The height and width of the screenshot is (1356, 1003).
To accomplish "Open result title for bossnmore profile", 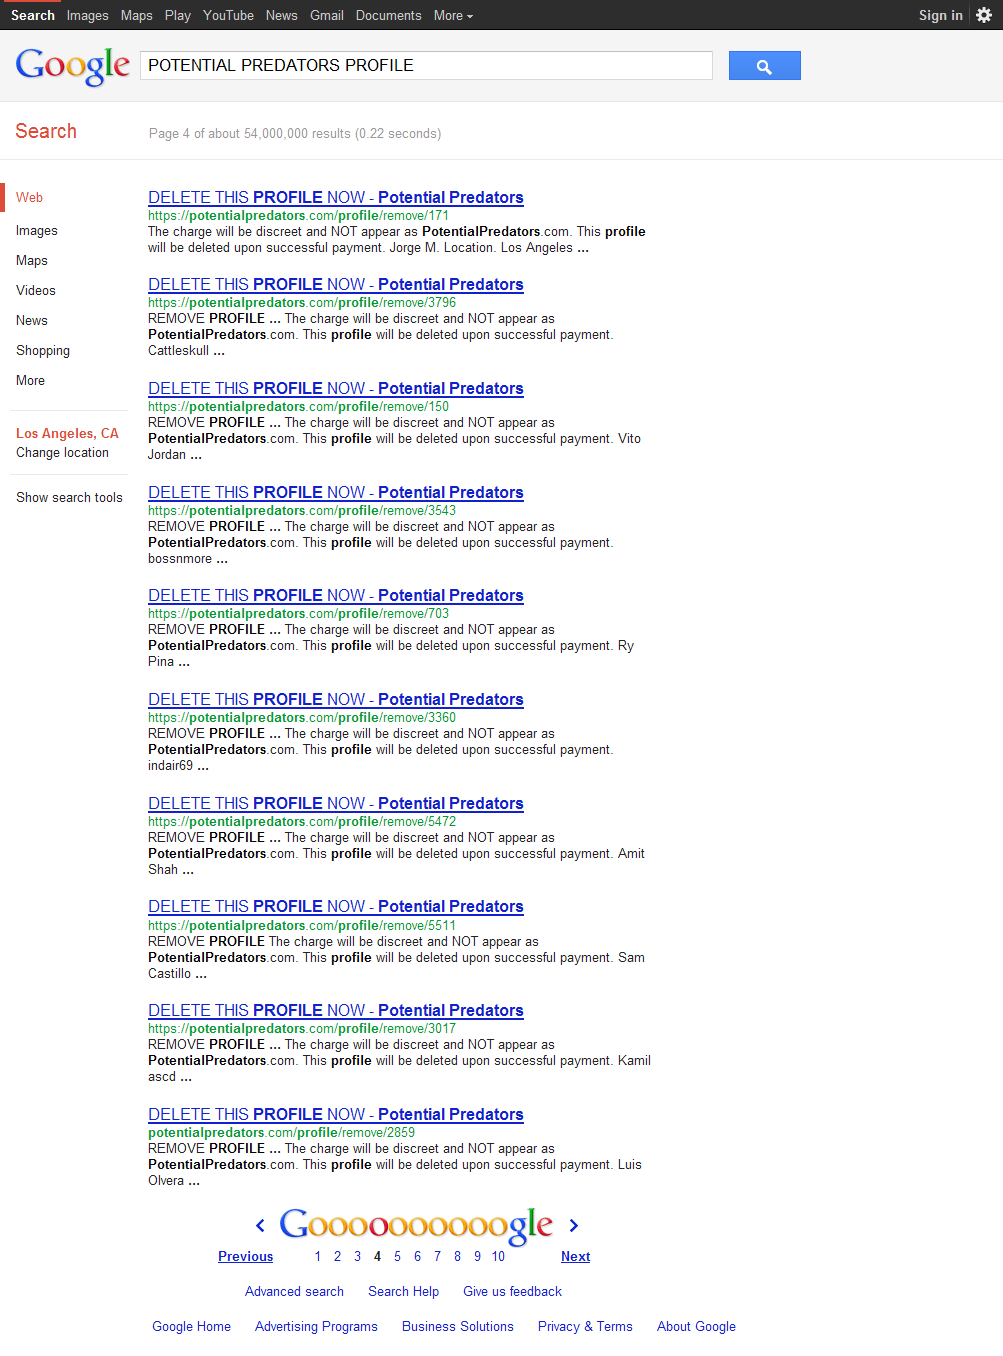I will click(x=336, y=492).
